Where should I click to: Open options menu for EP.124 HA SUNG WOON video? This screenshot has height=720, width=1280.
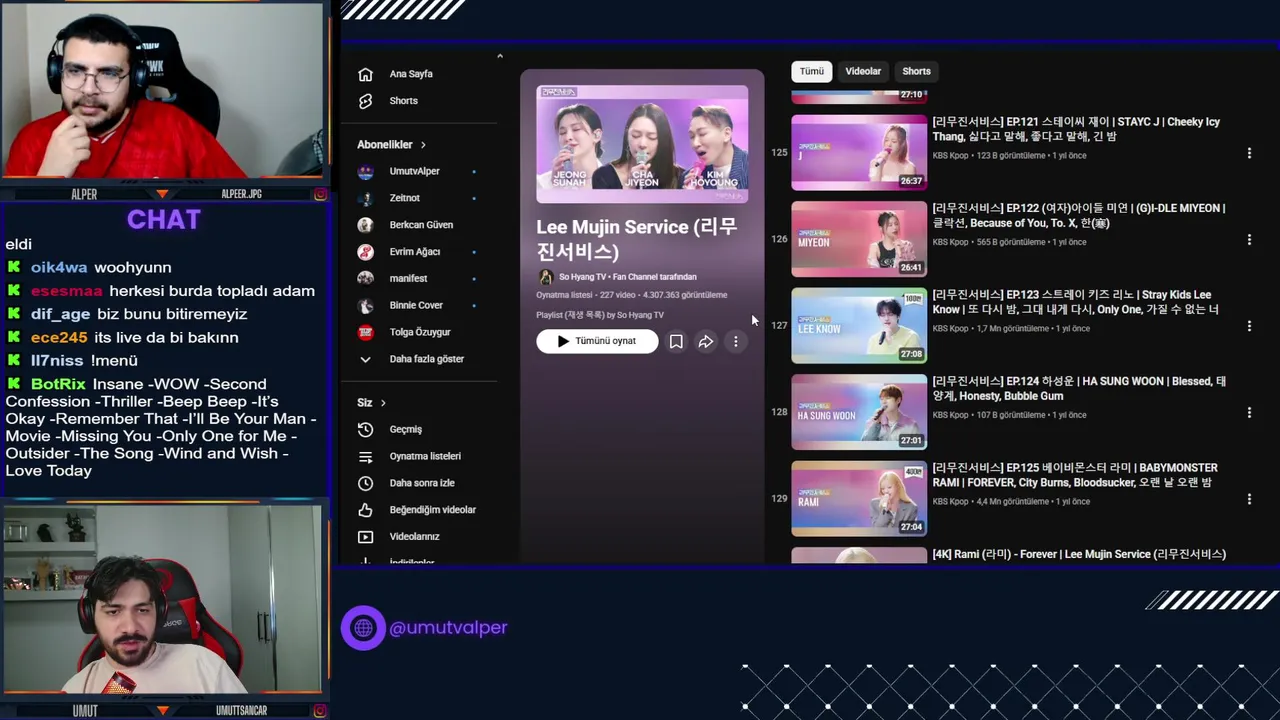(1249, 412)
